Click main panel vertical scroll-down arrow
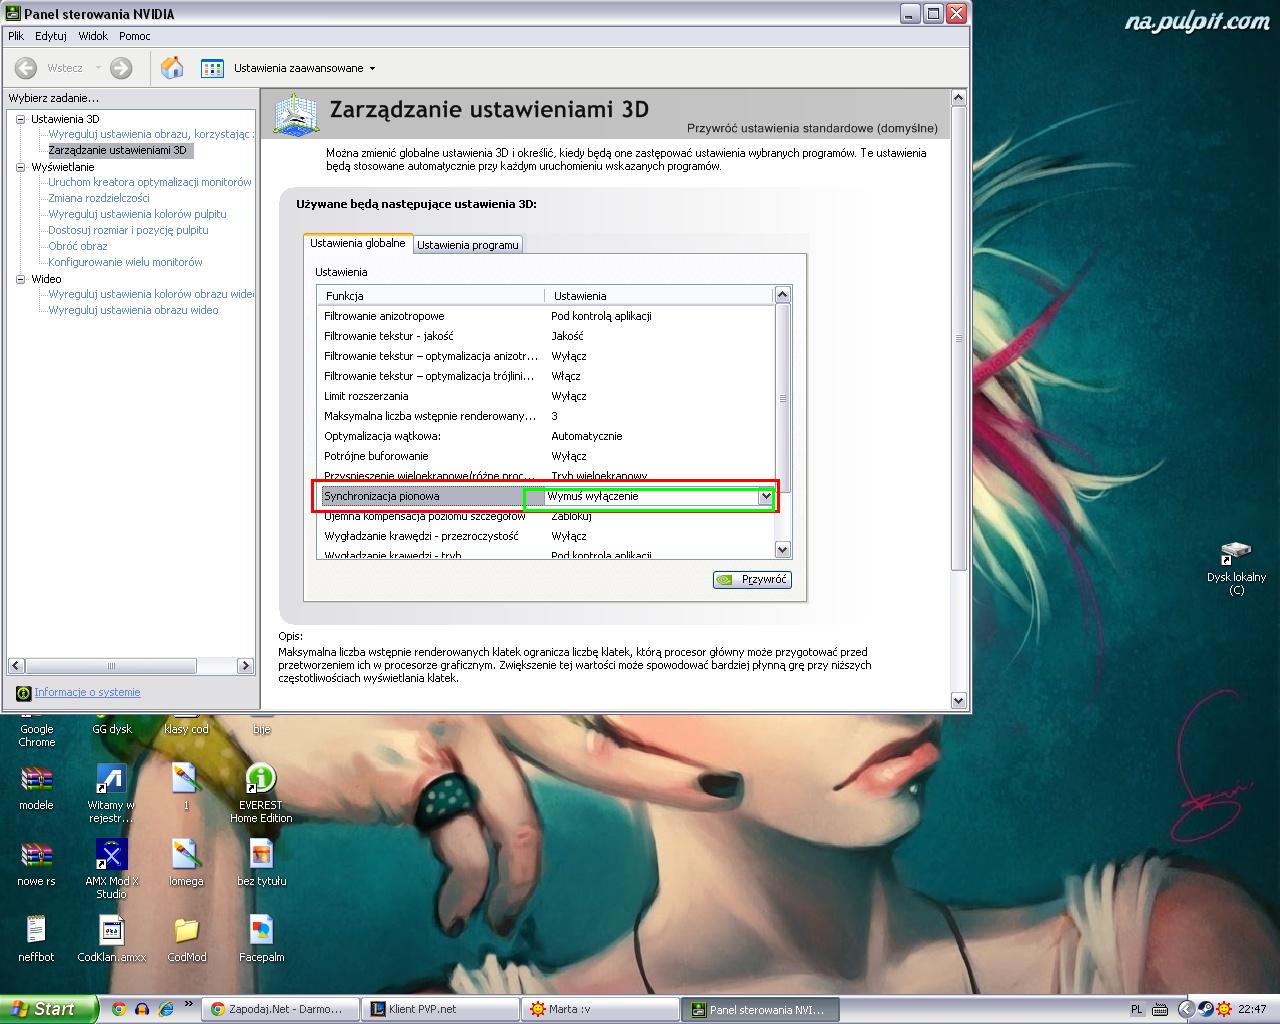The width and height of the screenshot is (1280, 1024). pos(958,701)
